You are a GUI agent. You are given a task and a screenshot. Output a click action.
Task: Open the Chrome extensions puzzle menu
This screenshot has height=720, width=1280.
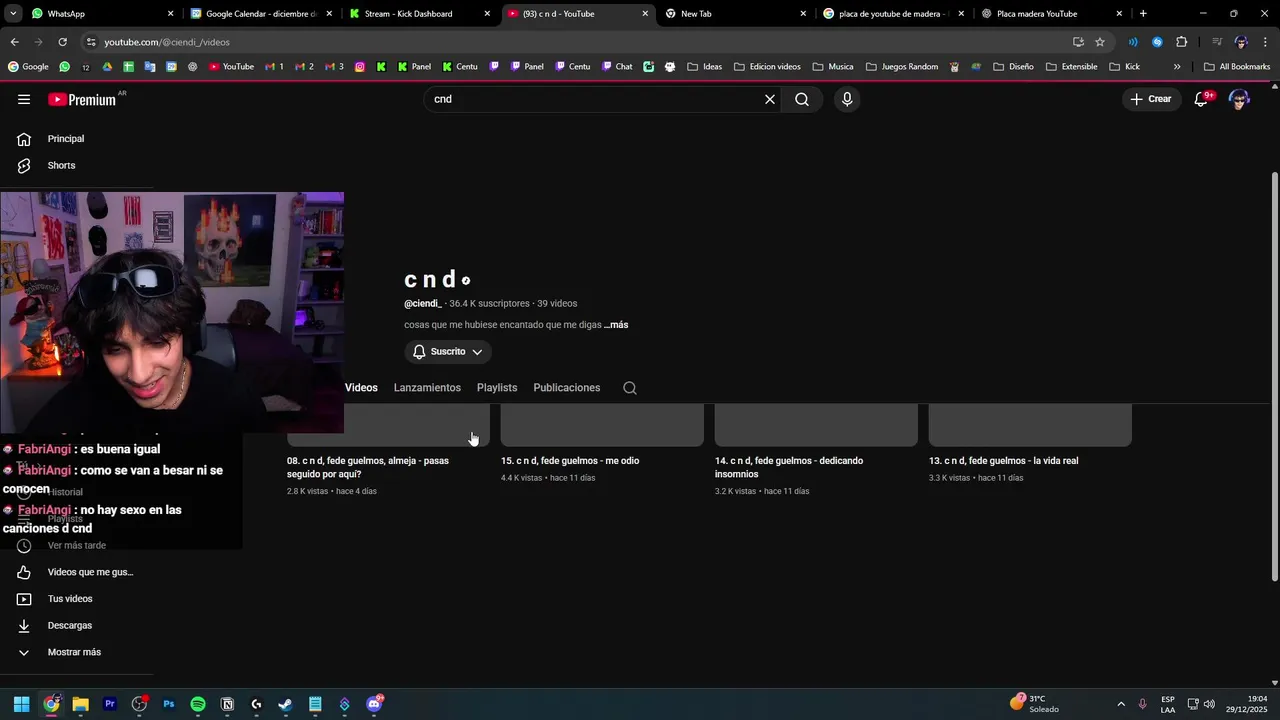(x=1182, y=42)
